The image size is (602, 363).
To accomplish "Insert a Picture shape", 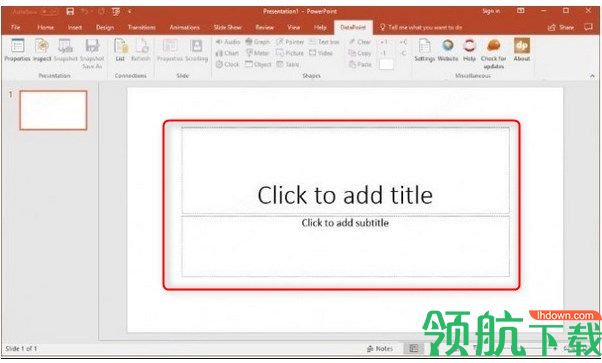I will (x=290, y=53).
